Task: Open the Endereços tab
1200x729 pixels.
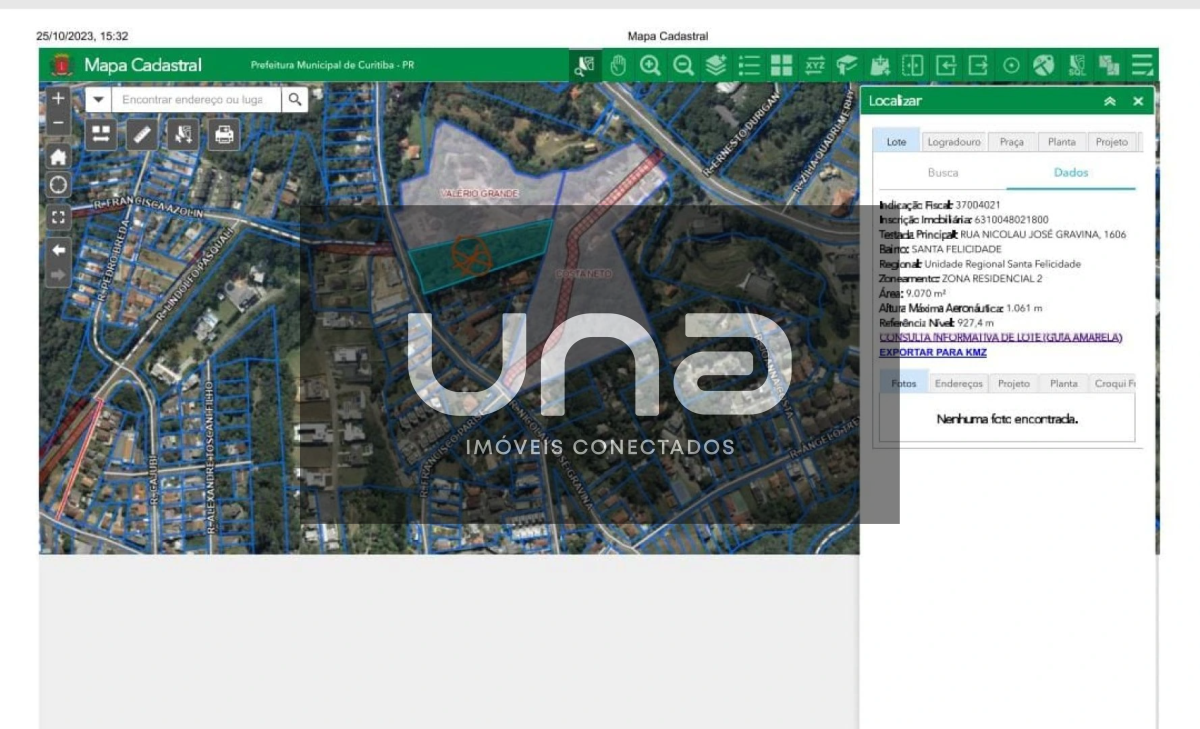Action: [x=958, y=383]
